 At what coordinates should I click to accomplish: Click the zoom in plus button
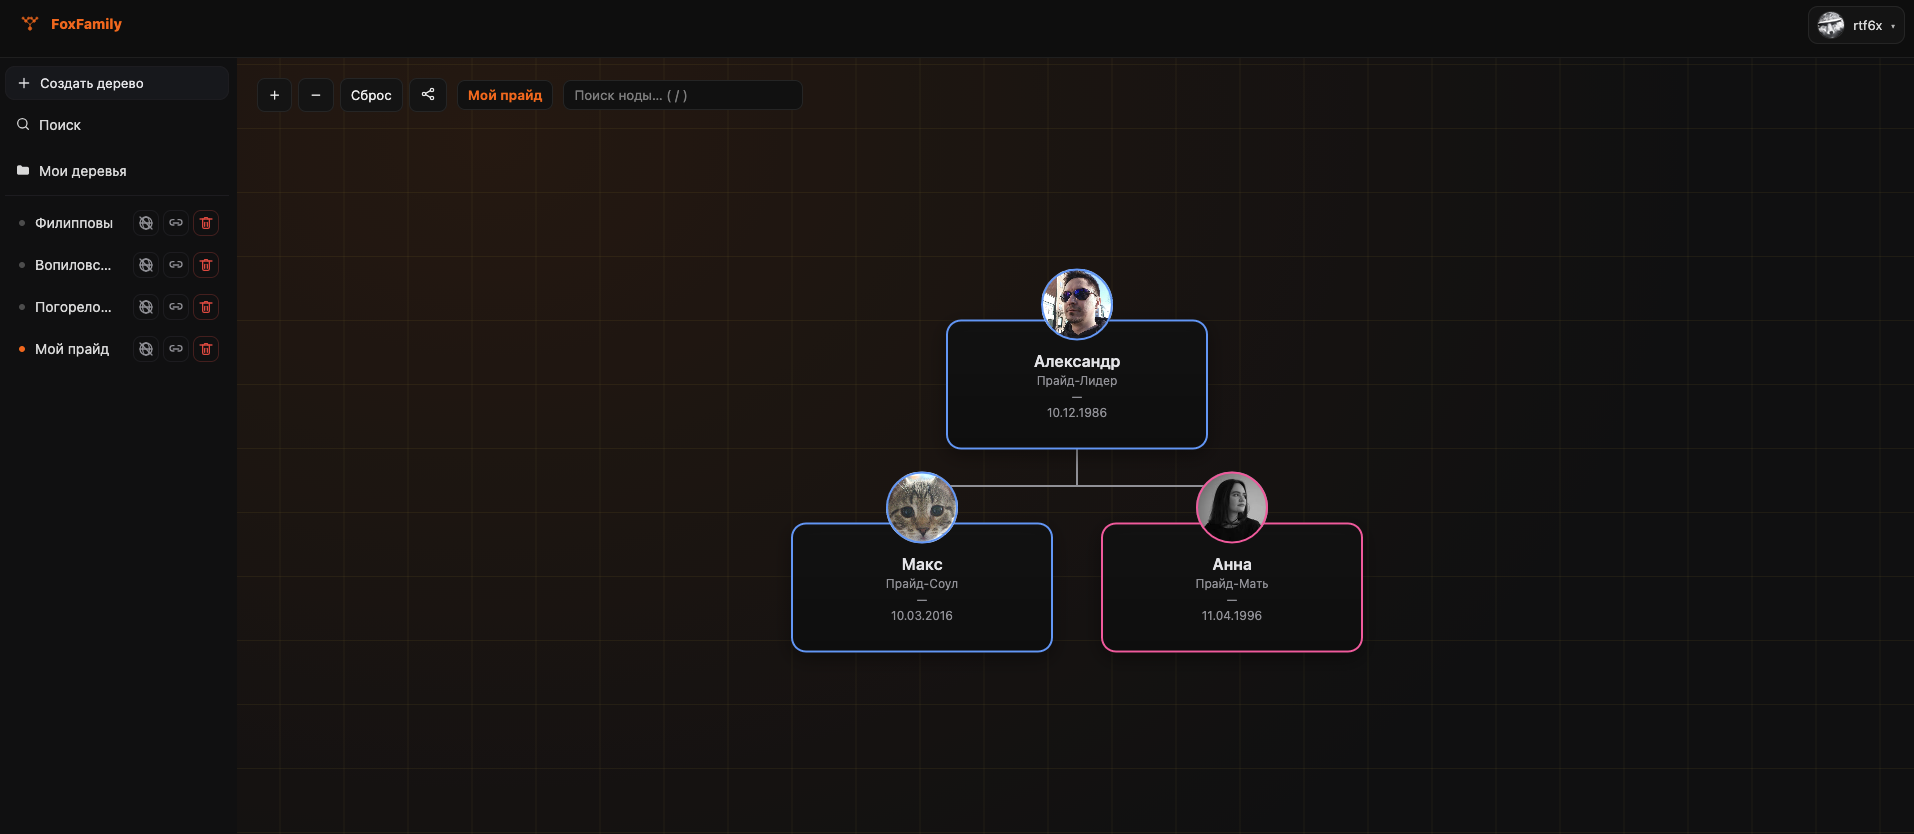[274, 95]
